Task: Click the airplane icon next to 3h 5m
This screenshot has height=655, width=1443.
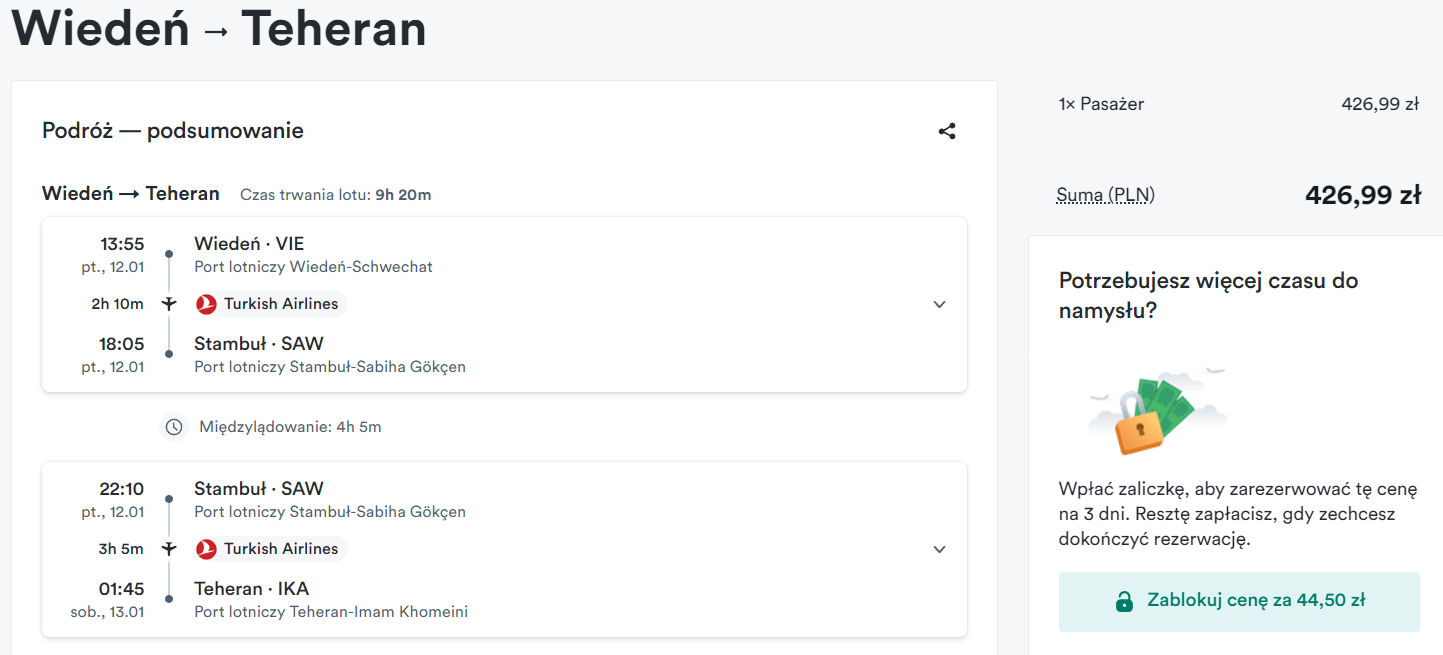Action: pos(169,549)
